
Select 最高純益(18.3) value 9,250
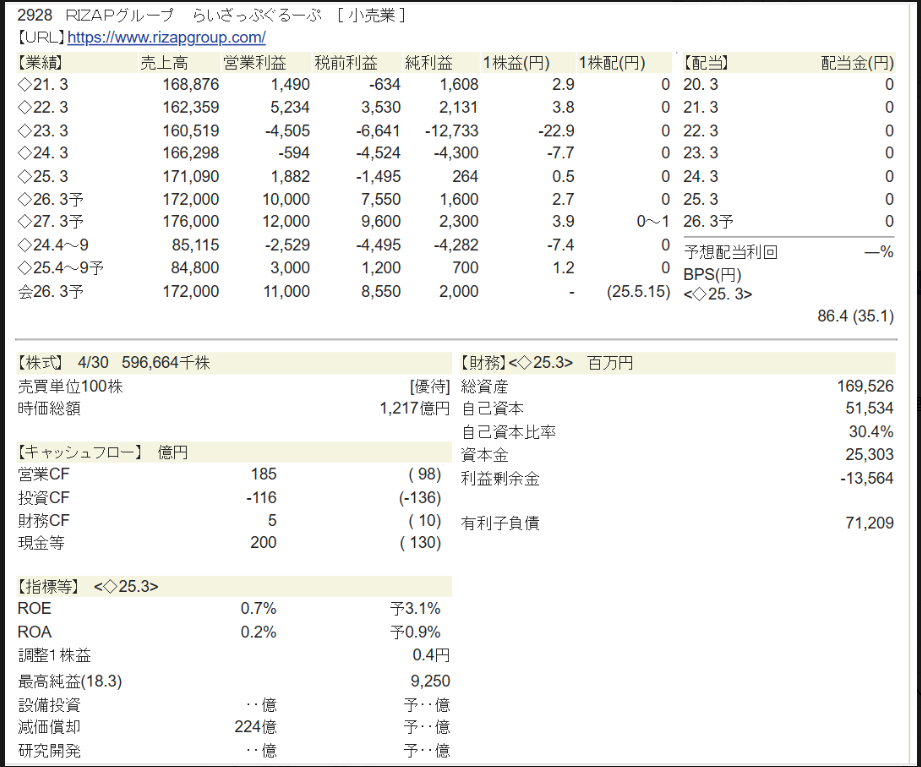431,681
